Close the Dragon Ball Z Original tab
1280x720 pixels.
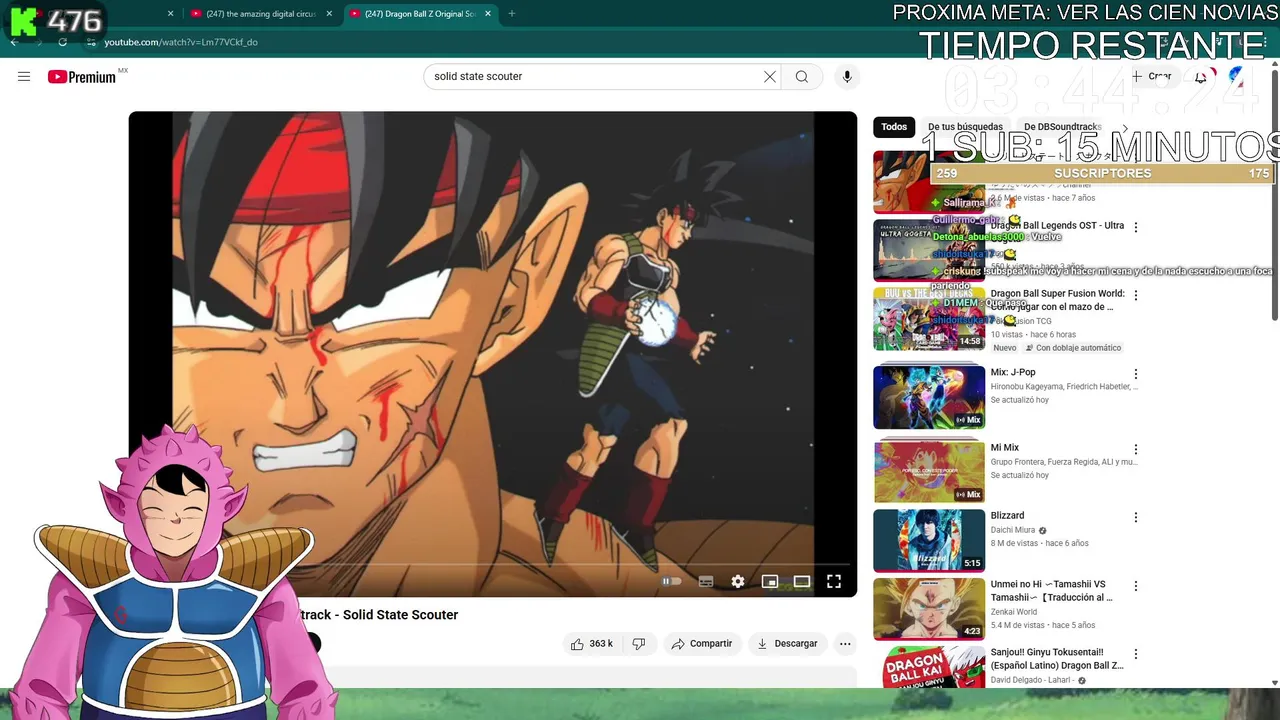point(488,14)
